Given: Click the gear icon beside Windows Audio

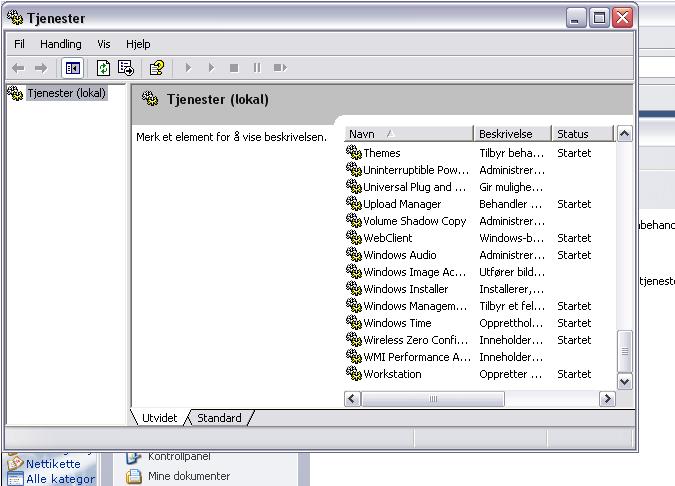Looking at the screenshot, I should click(x=353, y=254).
